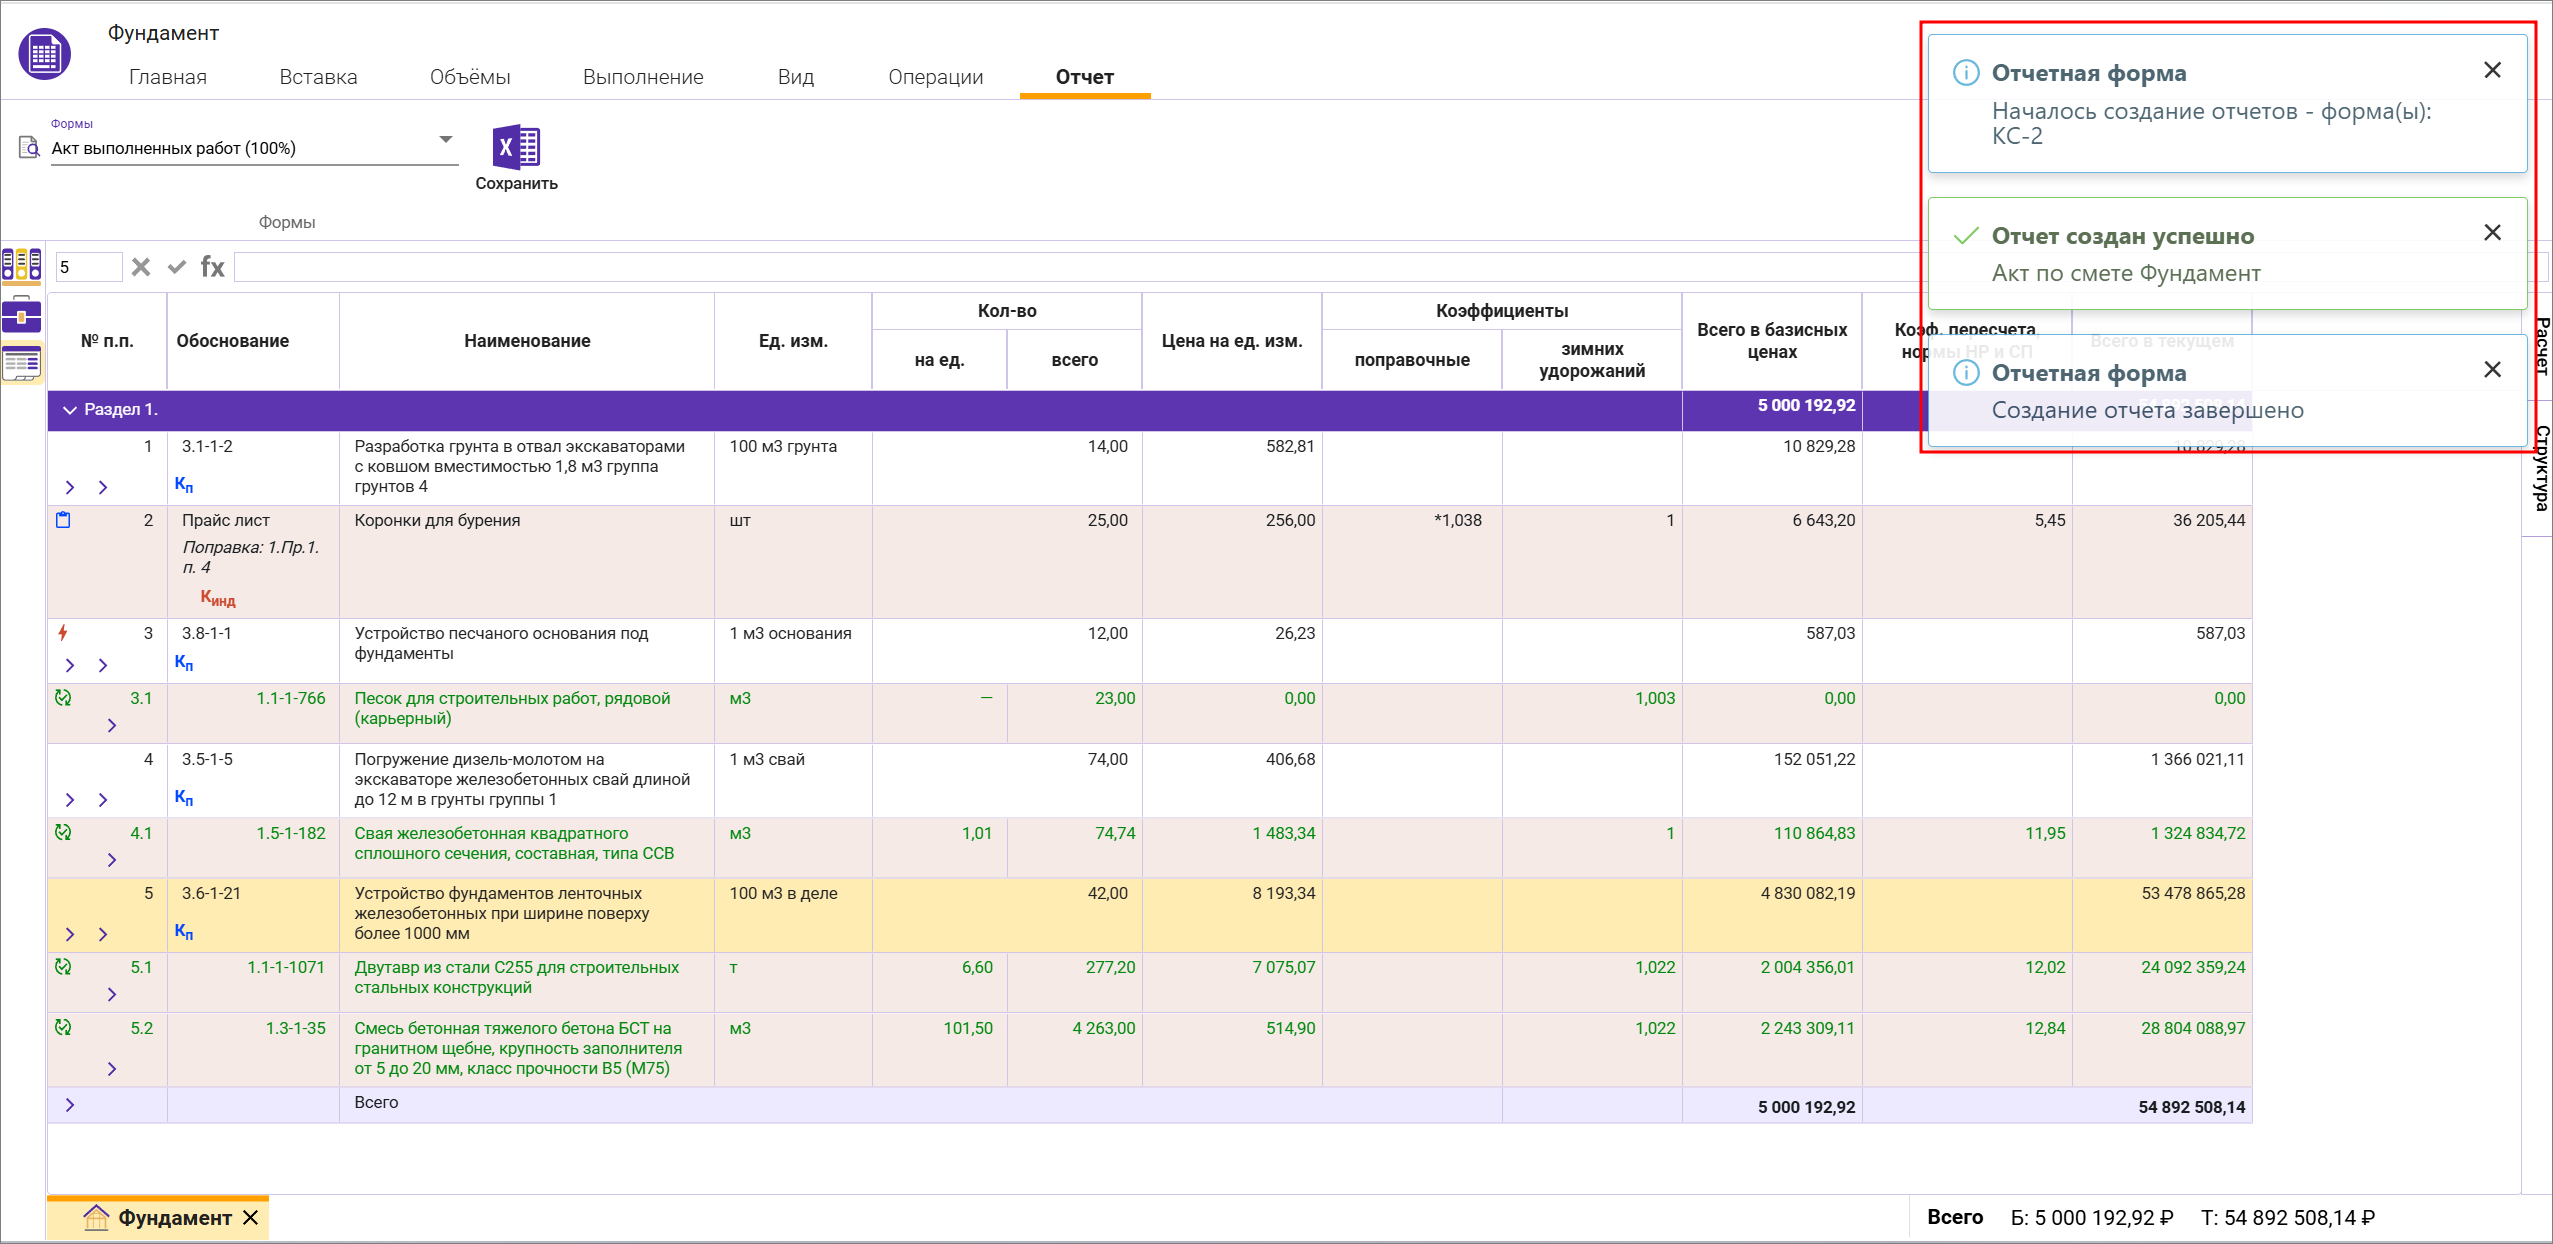Close the Фундамент document tab
This screenshot has height=1244, width=2553.
(x=251, y=1218)
